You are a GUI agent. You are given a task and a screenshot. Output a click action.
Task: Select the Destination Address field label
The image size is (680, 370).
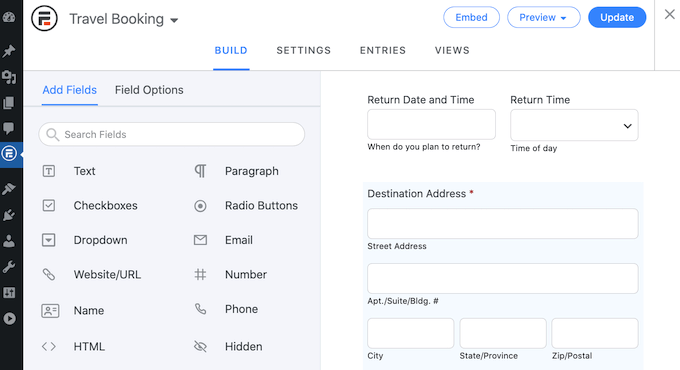coord(416,193)
